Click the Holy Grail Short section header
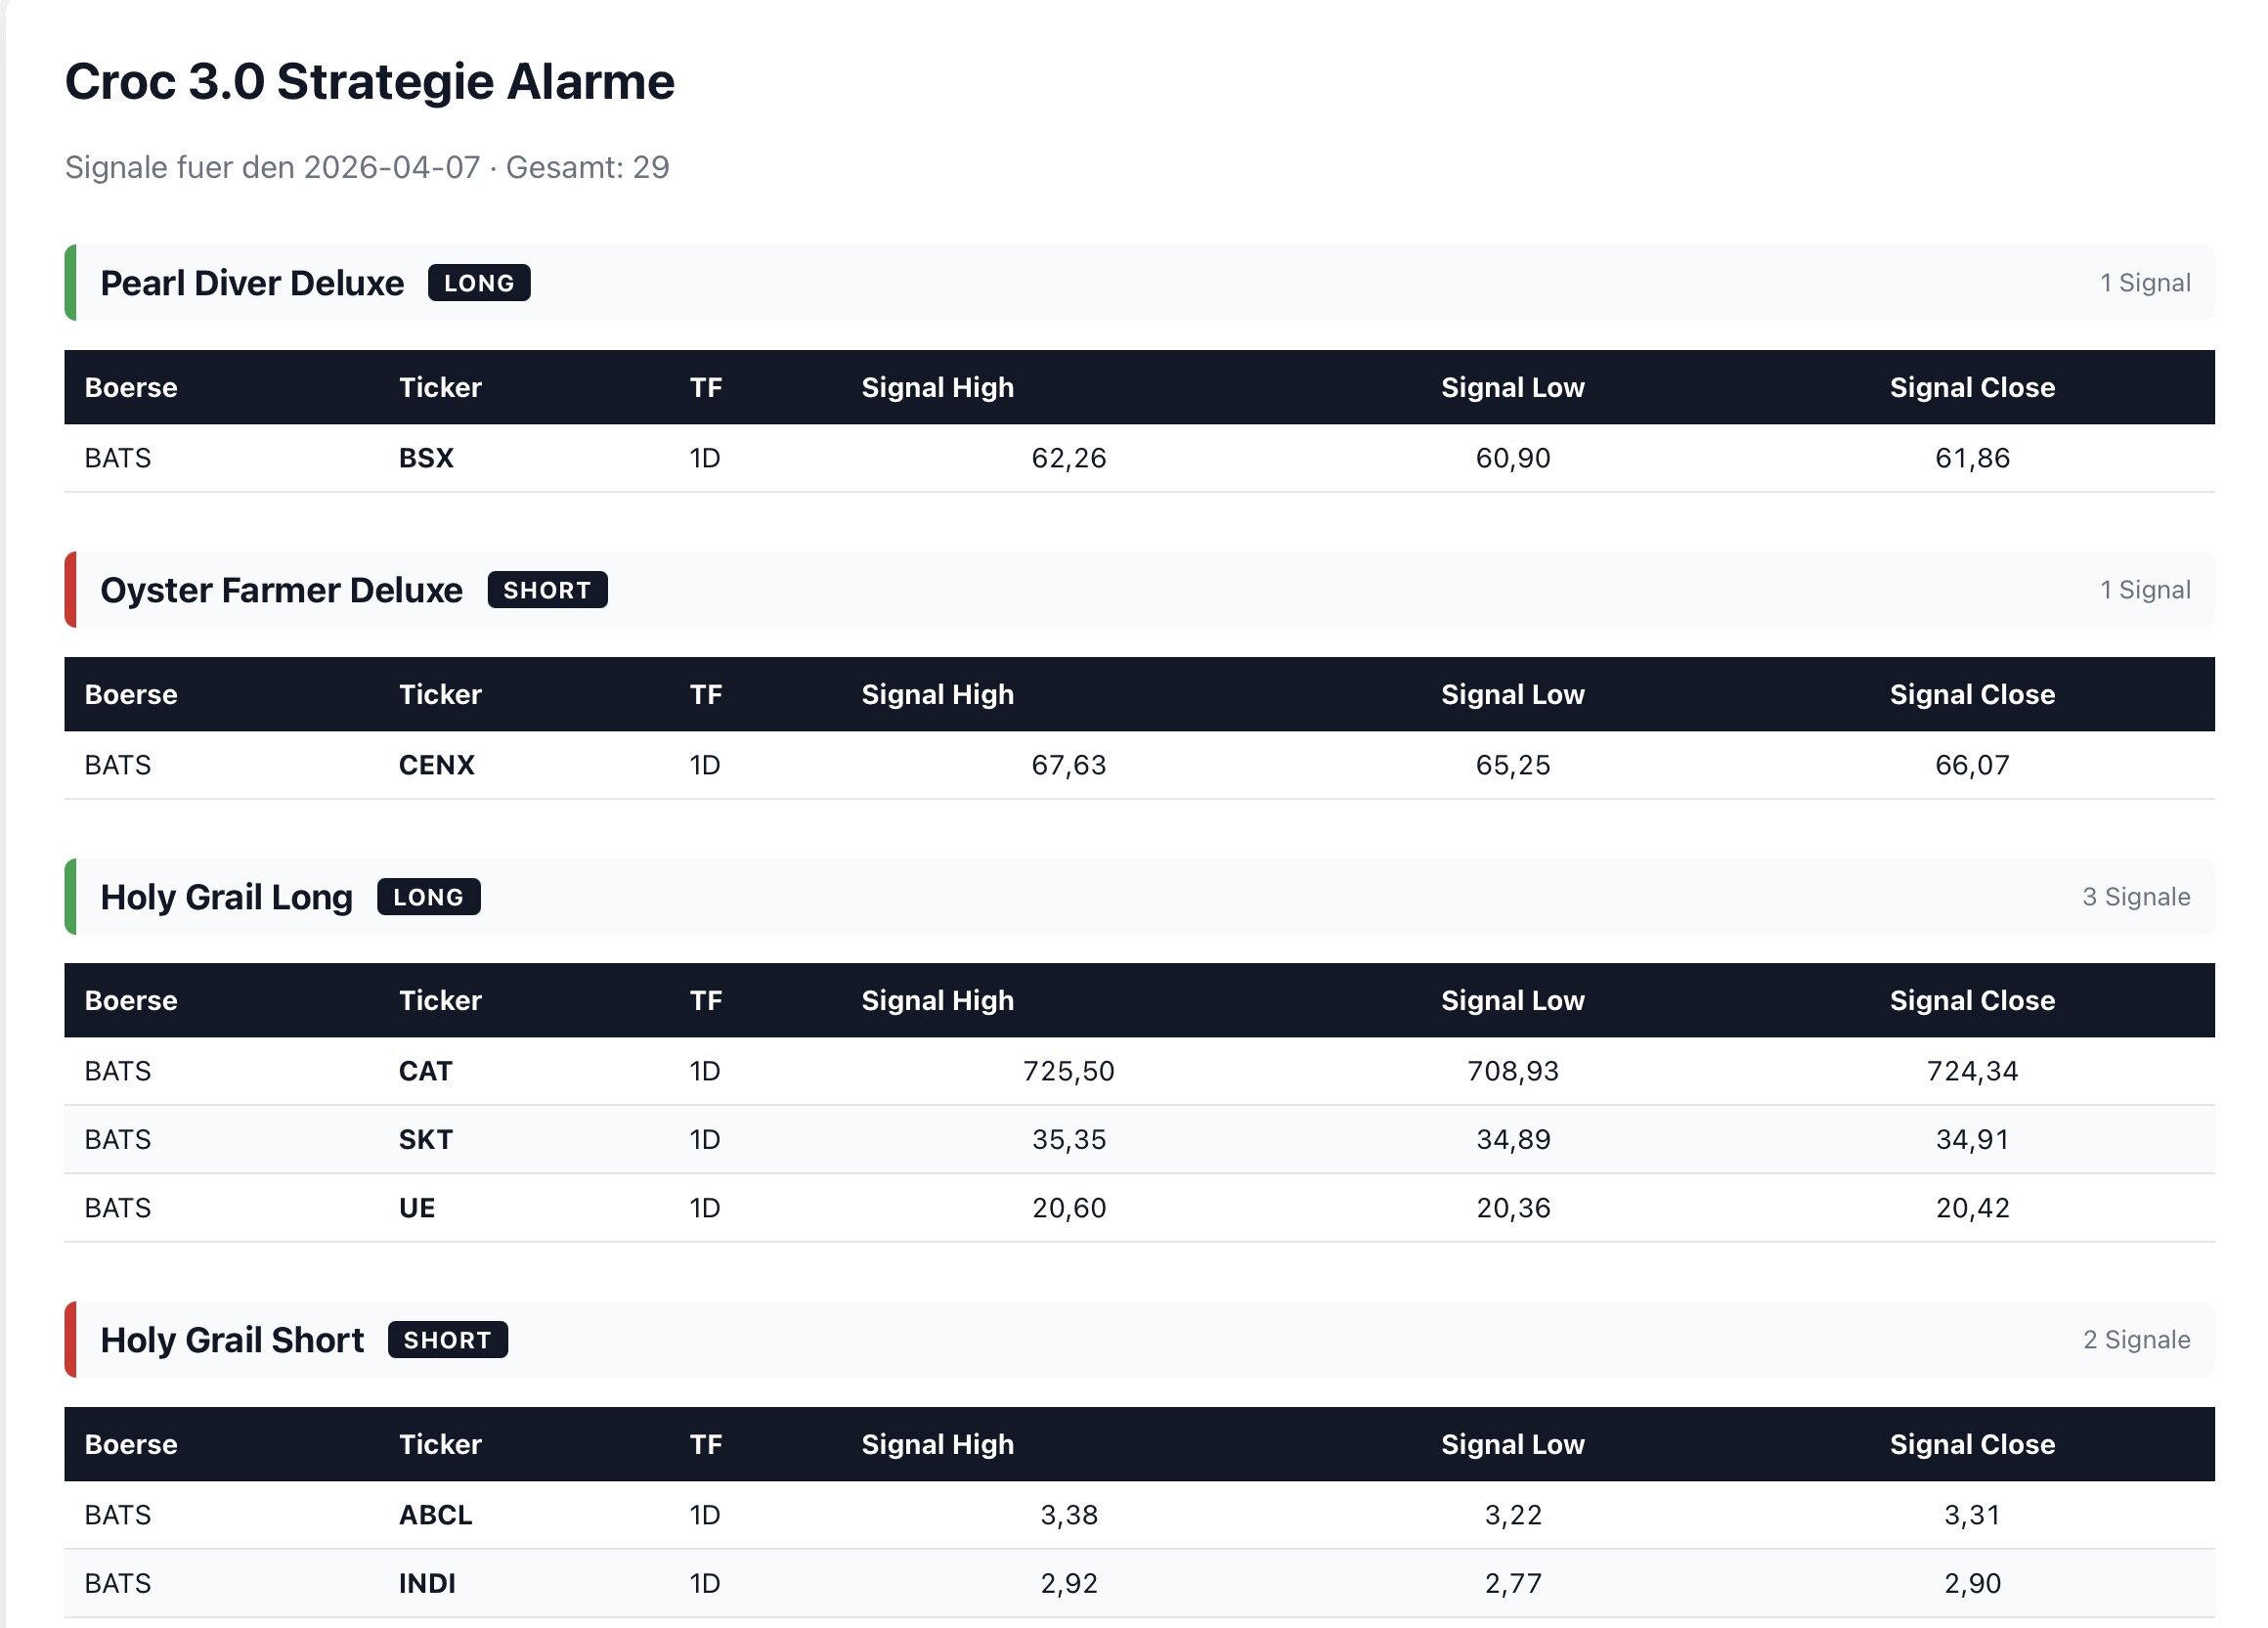2268x1628 pixels. (232, 1340)
